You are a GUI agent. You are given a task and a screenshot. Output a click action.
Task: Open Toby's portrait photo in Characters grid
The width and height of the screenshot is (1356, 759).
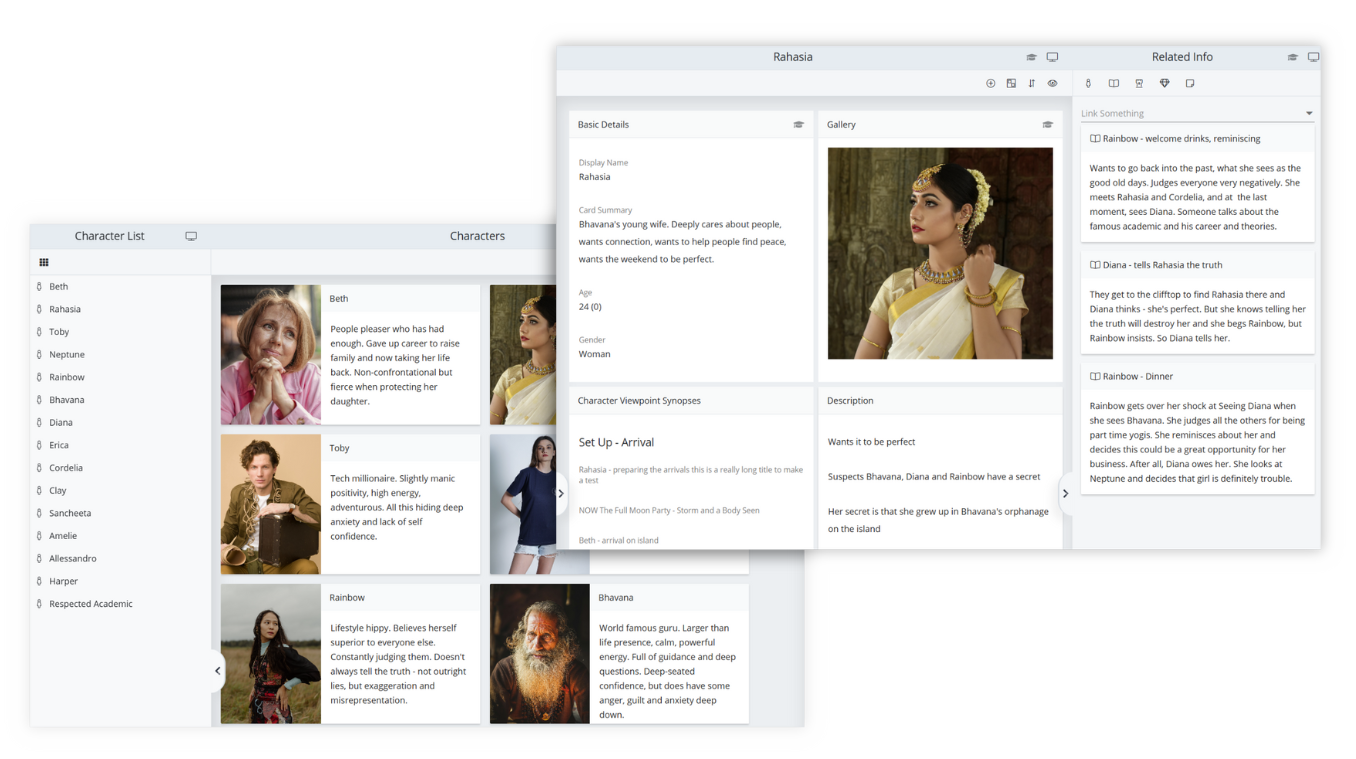click(271, 504)
